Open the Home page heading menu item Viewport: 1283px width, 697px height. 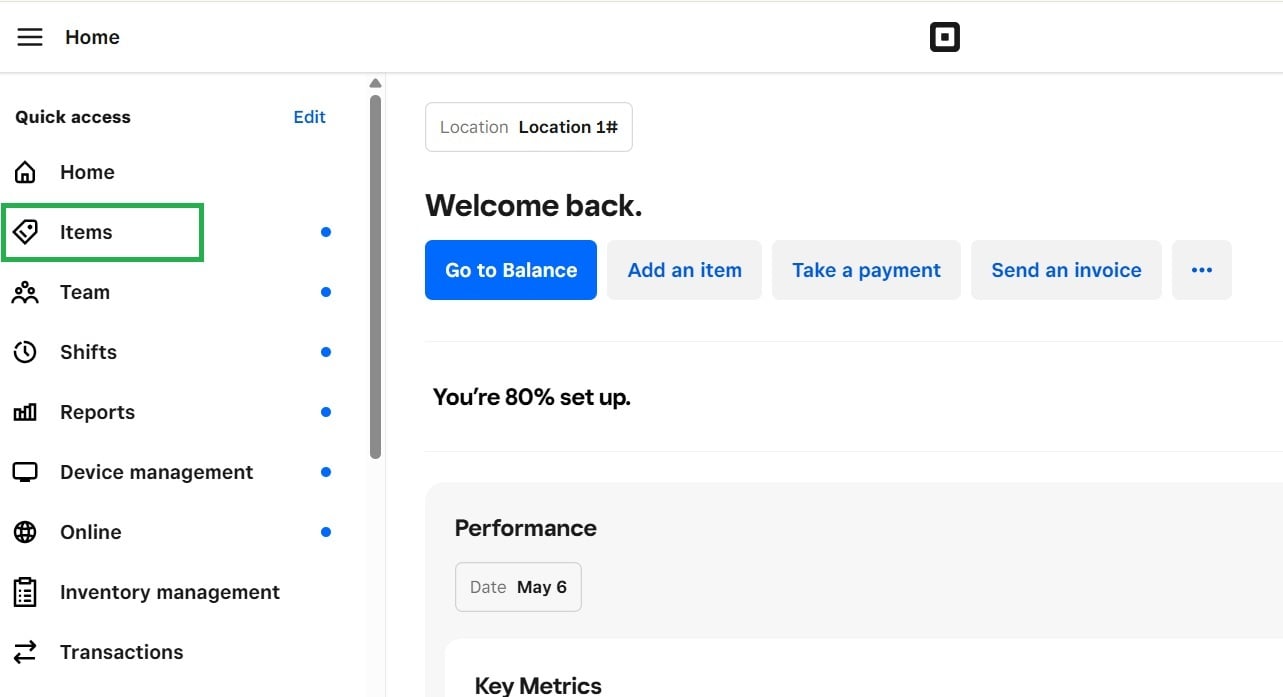tap(91, 36)
